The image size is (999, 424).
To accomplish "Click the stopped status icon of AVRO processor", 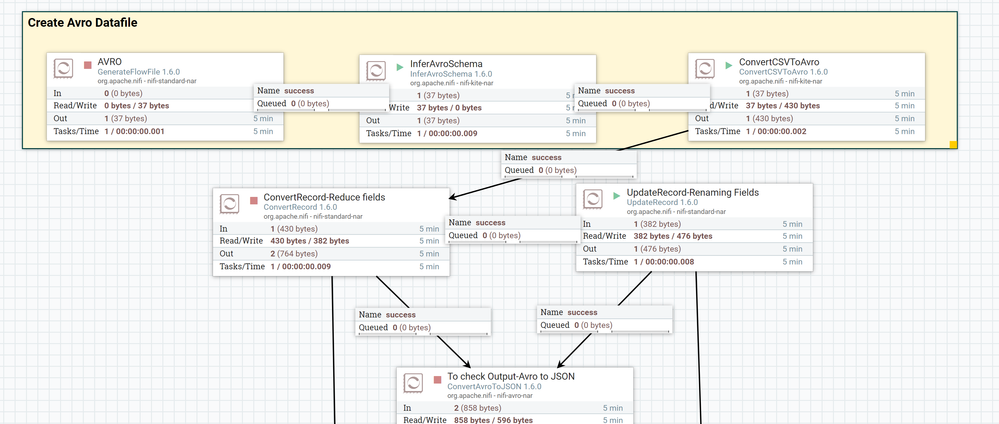I will 88,65.
